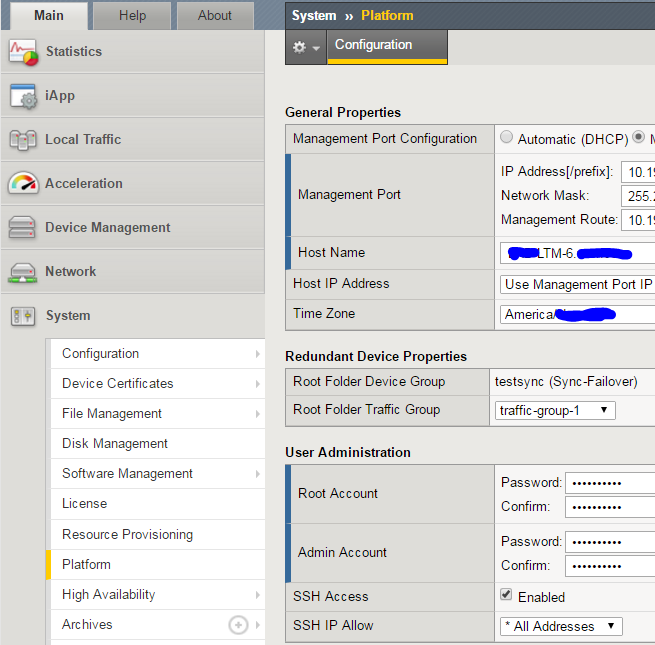Open the Disk Management page
The width and height of the screenshot is (655, 645).
115,444
